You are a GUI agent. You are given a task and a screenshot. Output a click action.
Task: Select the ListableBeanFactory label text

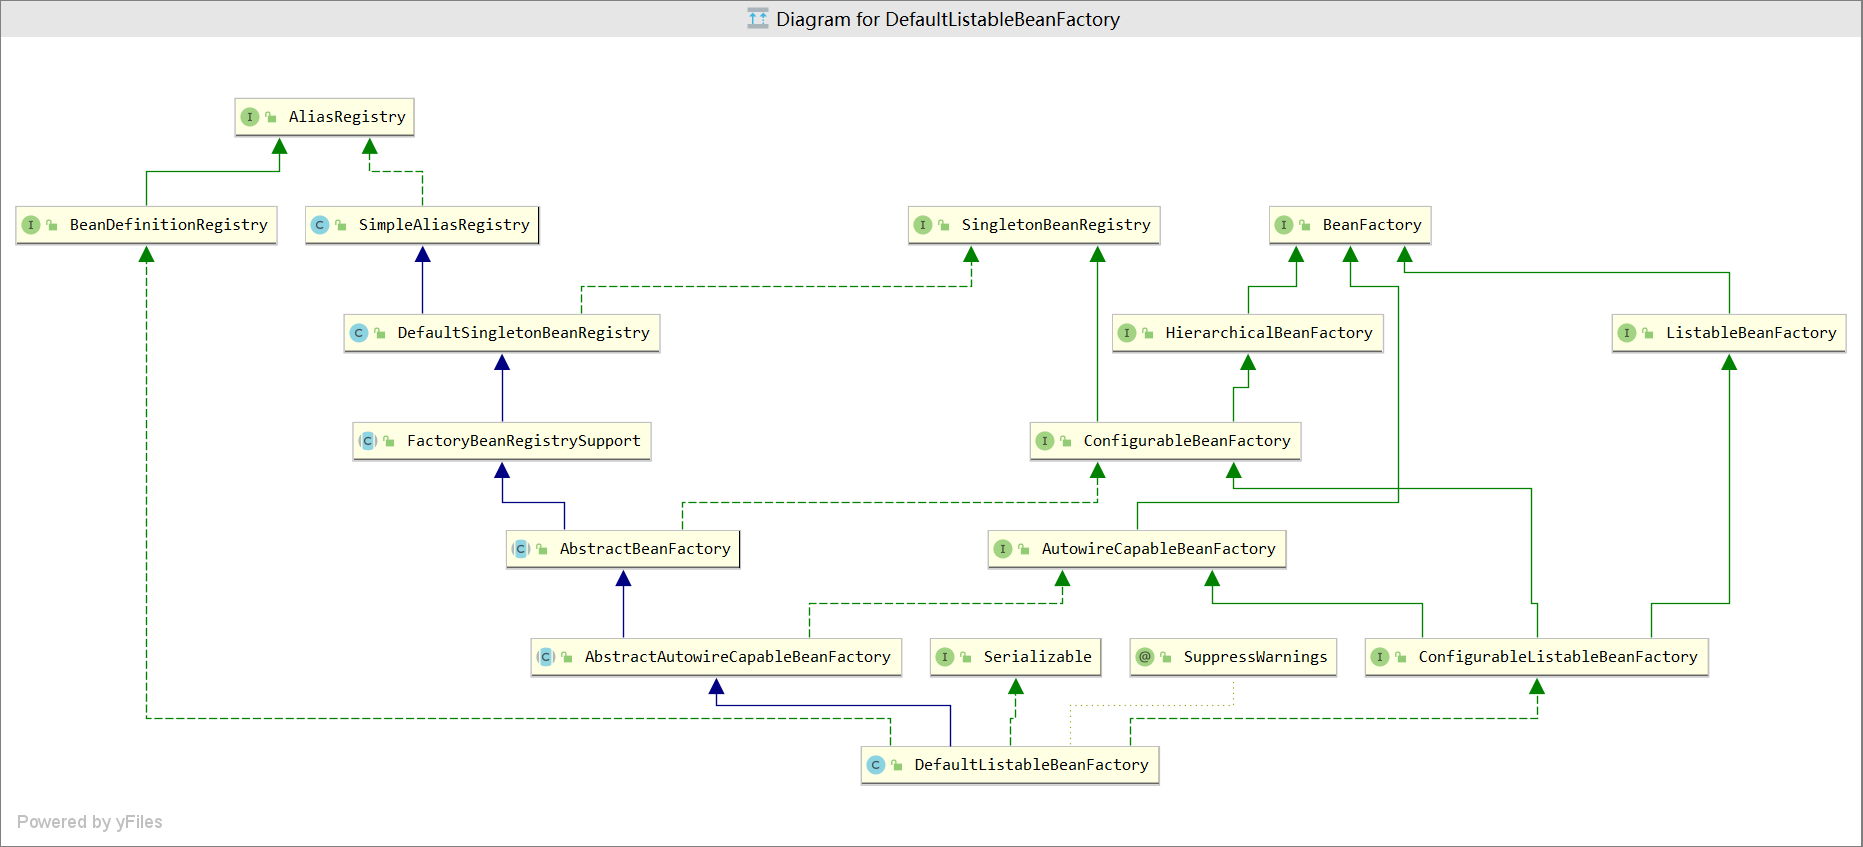pyautogui.click(x=1751, y=333)
